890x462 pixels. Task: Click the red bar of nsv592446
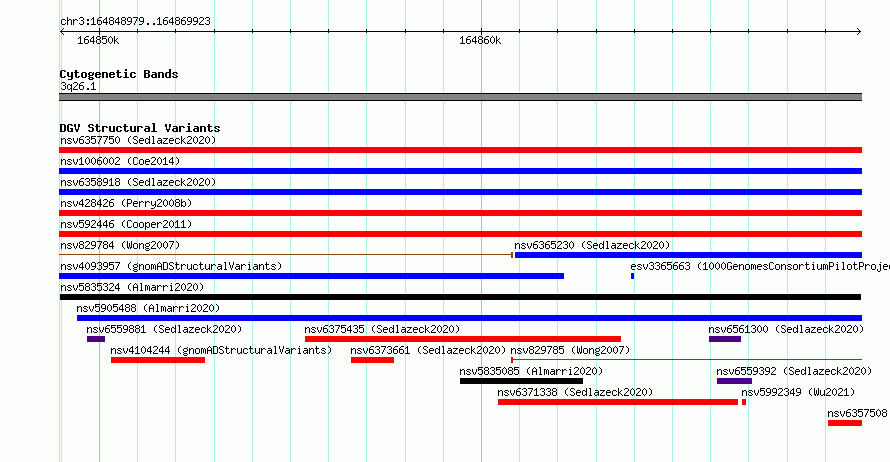(460, 234)
